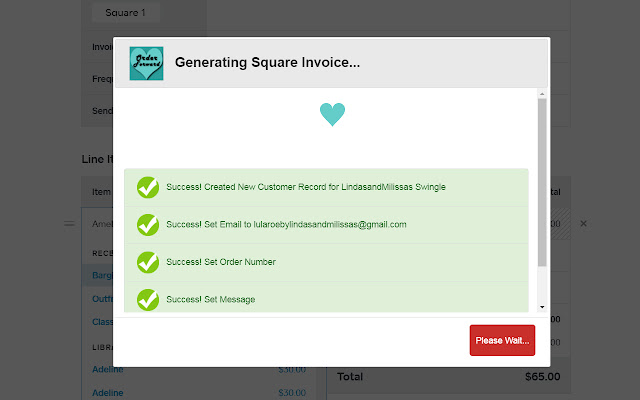This screenshot has width=640, height=400.
Task: Select the Square 1 tab
Action: [x=125, y=13]
